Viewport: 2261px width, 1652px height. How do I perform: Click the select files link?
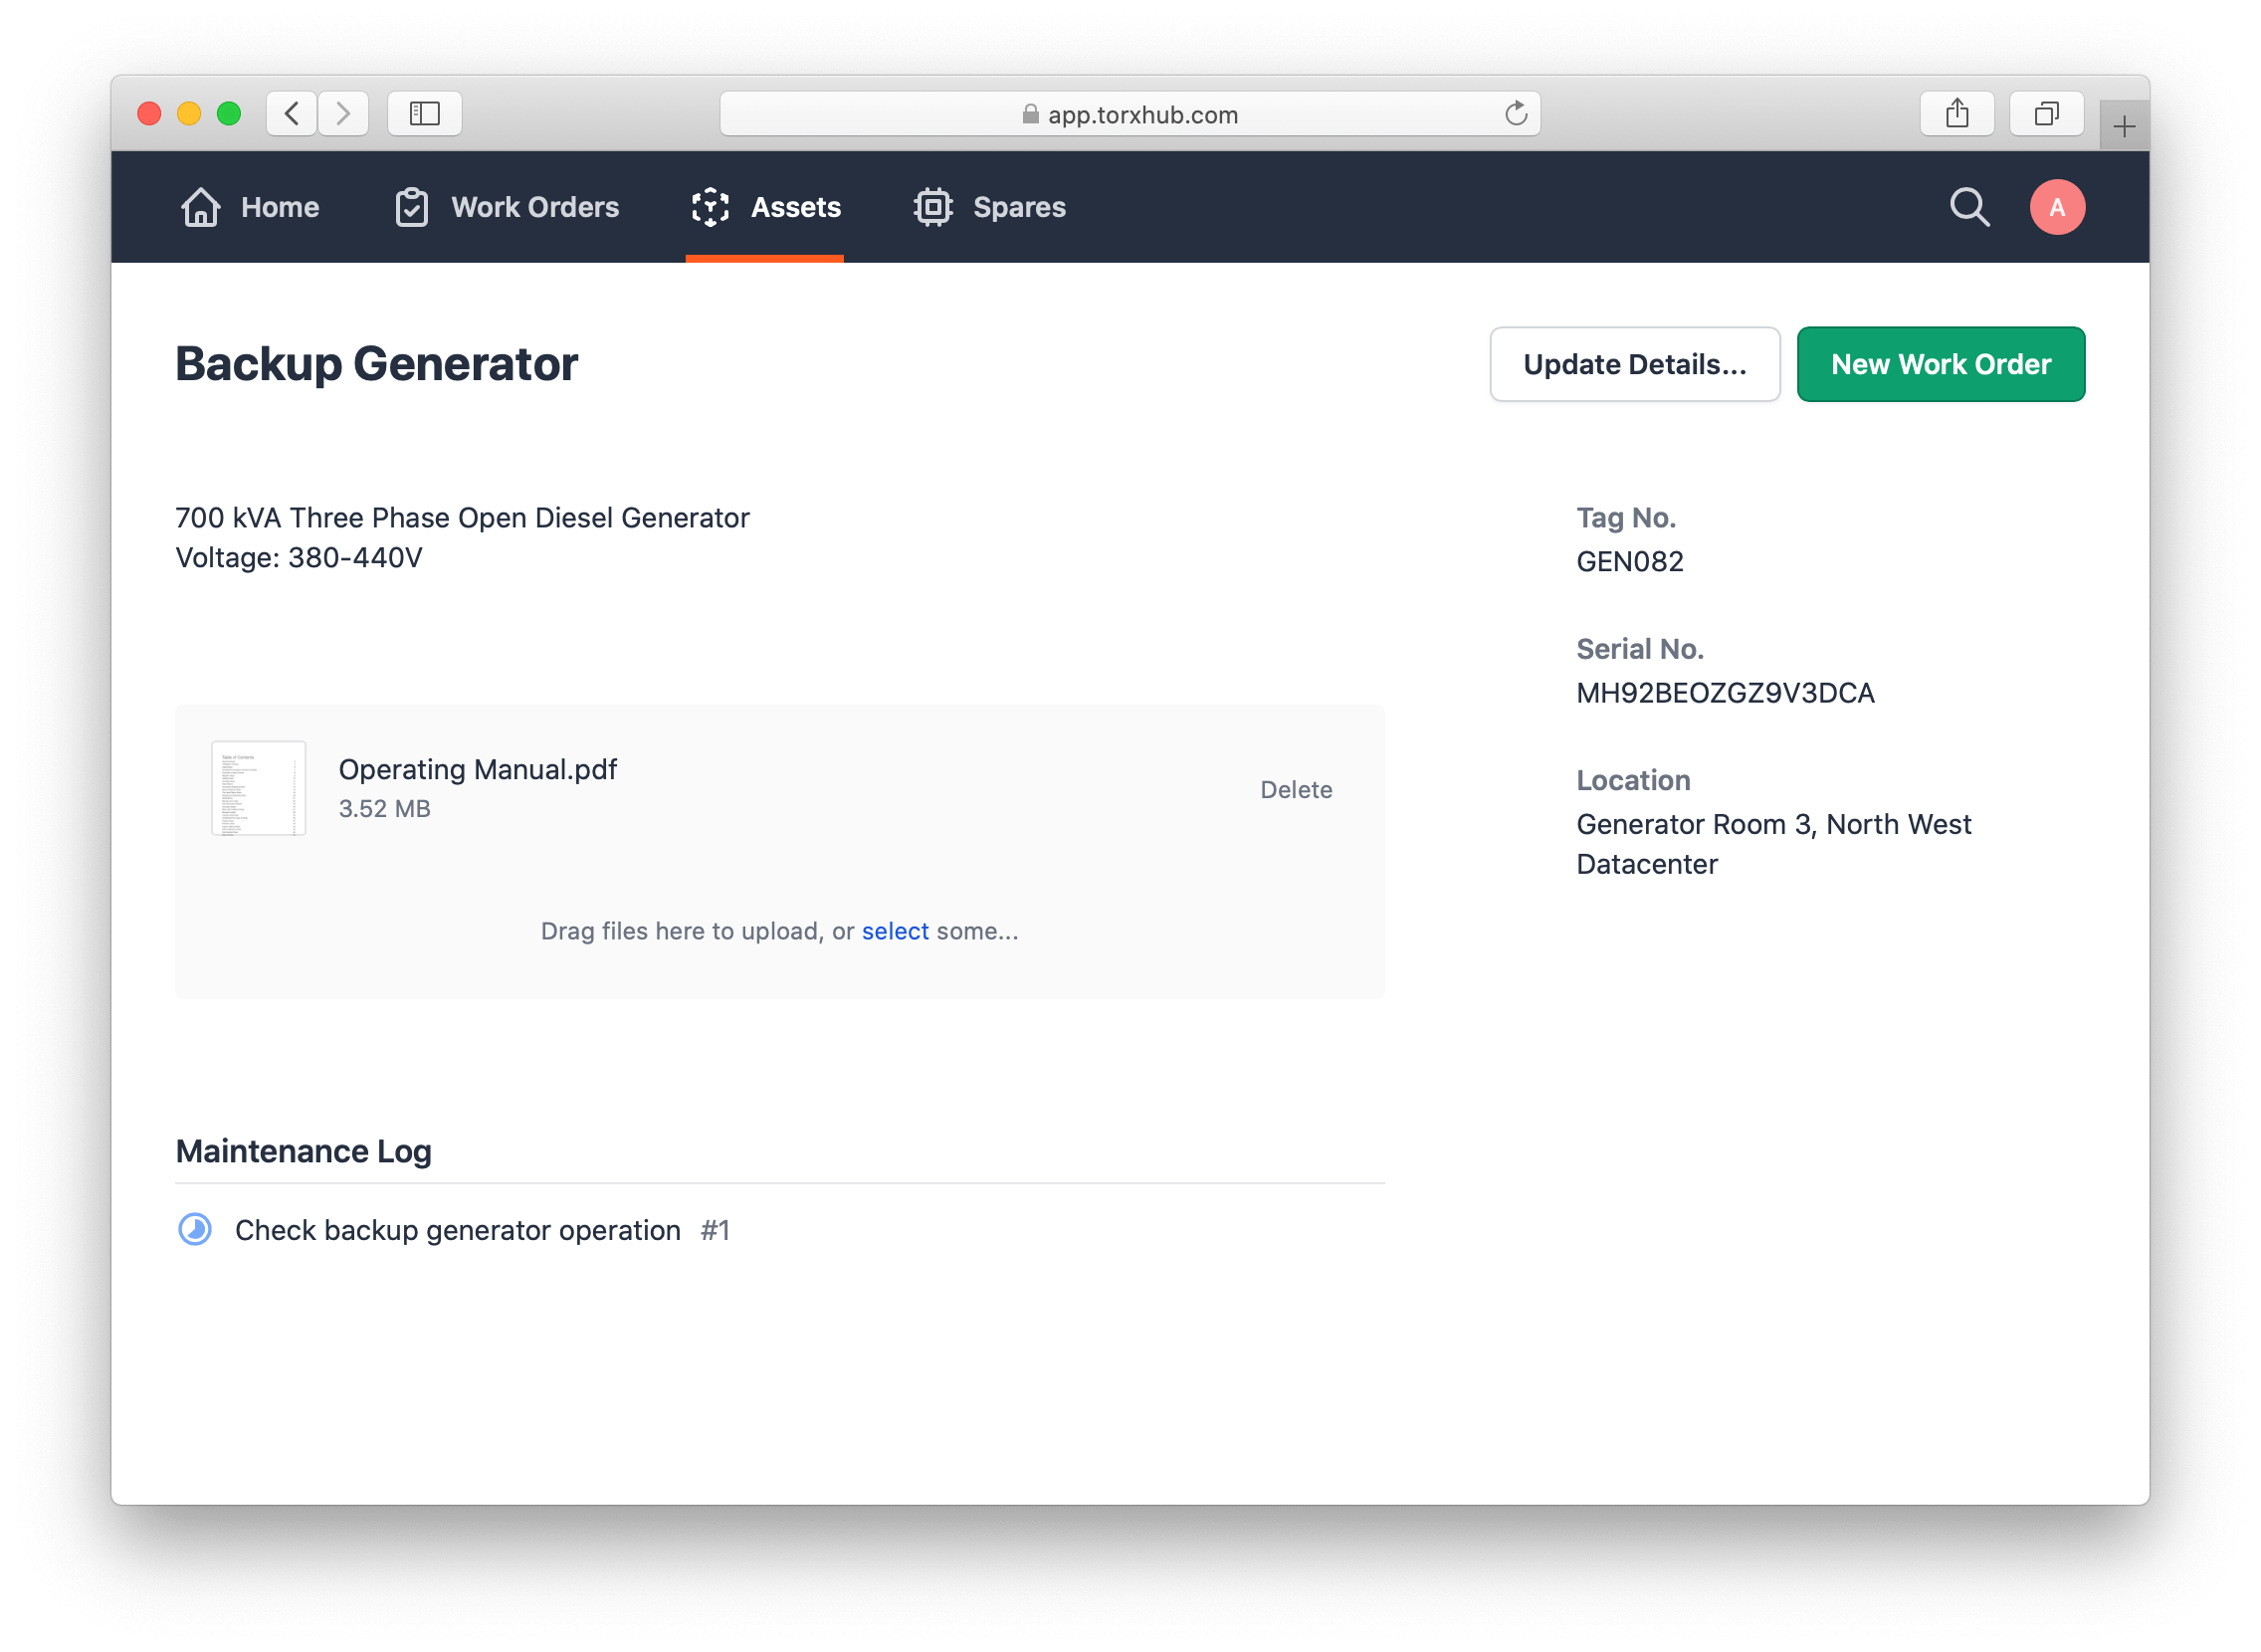895,931
